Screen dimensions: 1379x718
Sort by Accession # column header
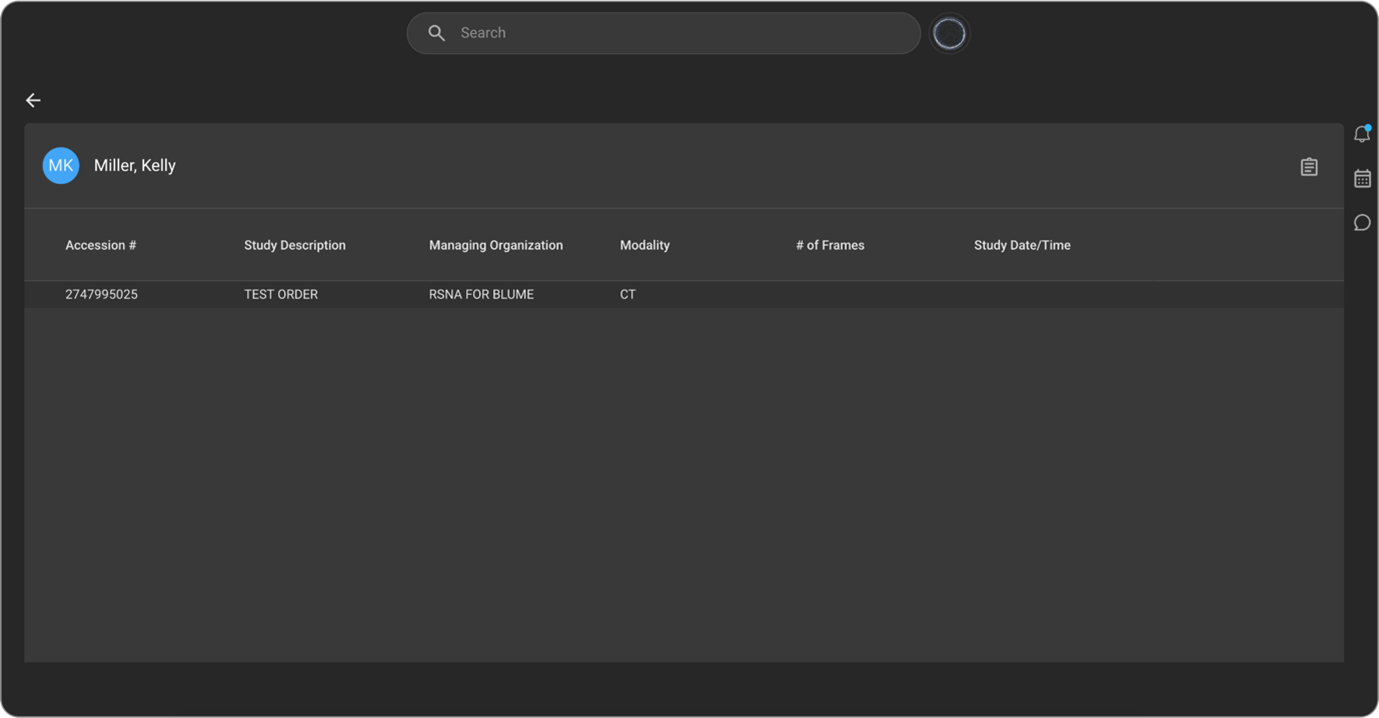pos(101,245)
